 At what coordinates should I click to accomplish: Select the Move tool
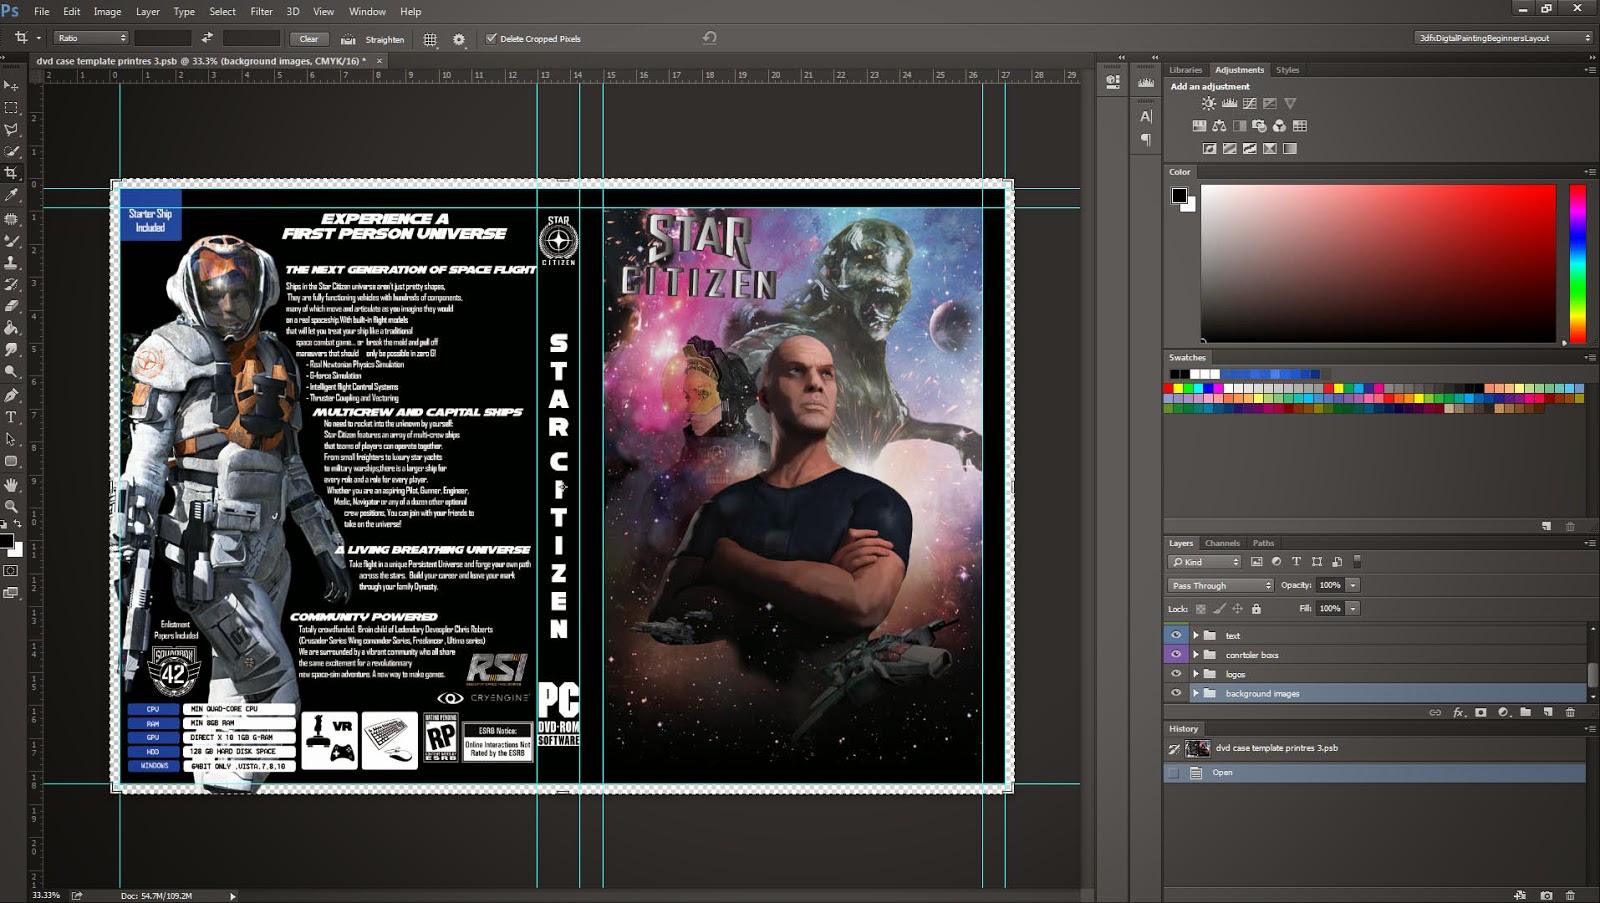[x=11, y=86]
